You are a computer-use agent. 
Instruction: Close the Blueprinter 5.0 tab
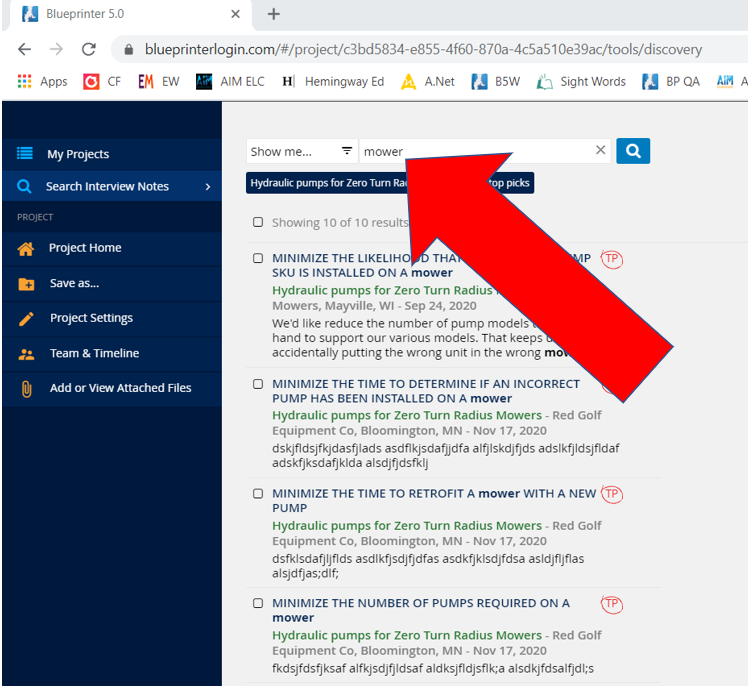coord(235,14)
